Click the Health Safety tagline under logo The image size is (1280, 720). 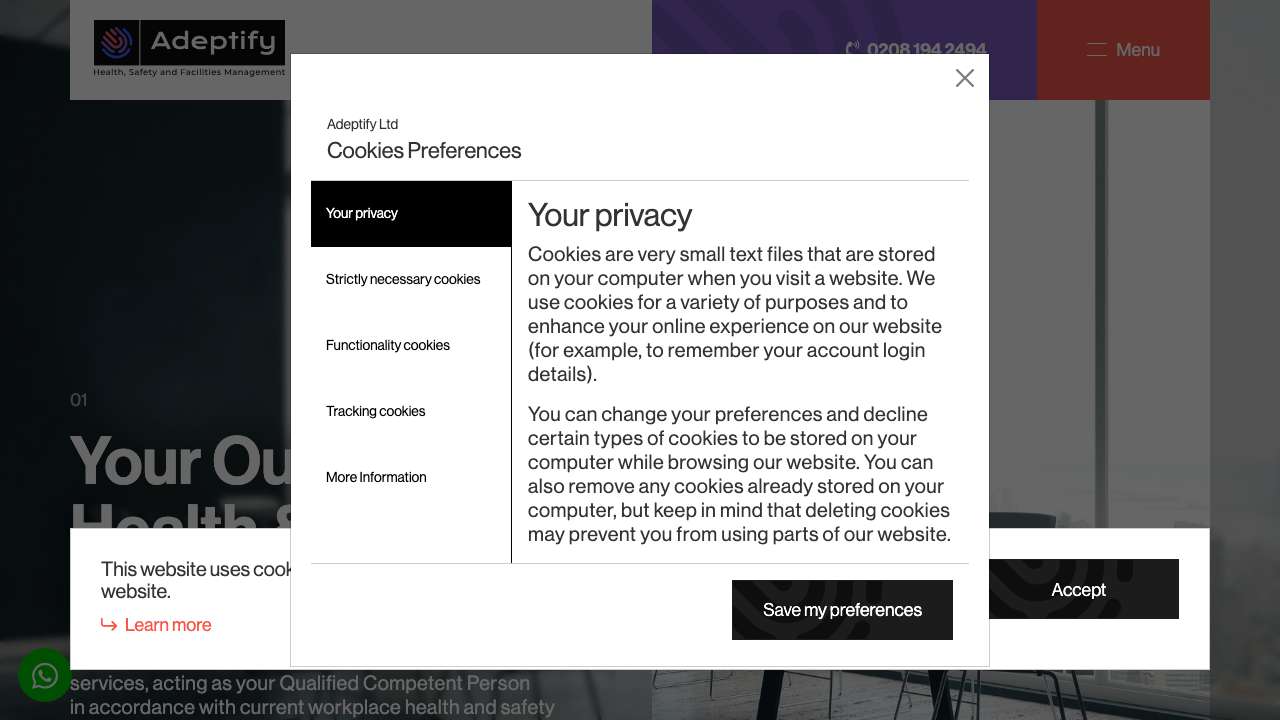[189, 72]
